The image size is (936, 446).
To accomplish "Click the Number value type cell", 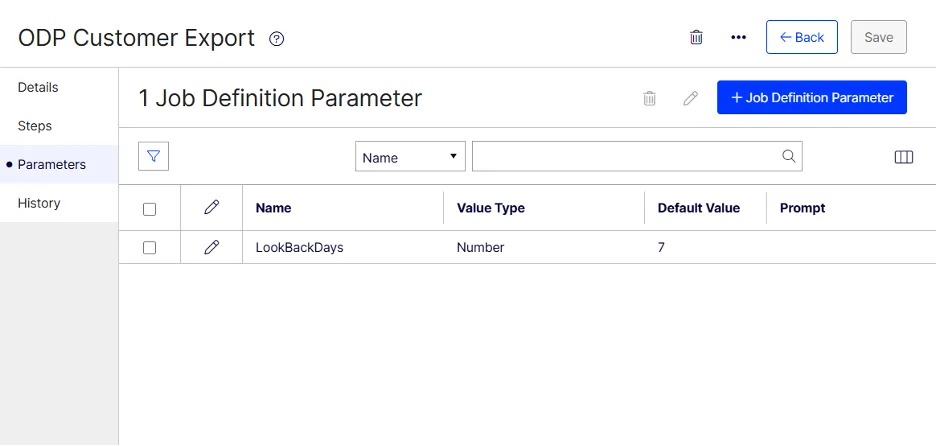I will [x=481, y=247].
